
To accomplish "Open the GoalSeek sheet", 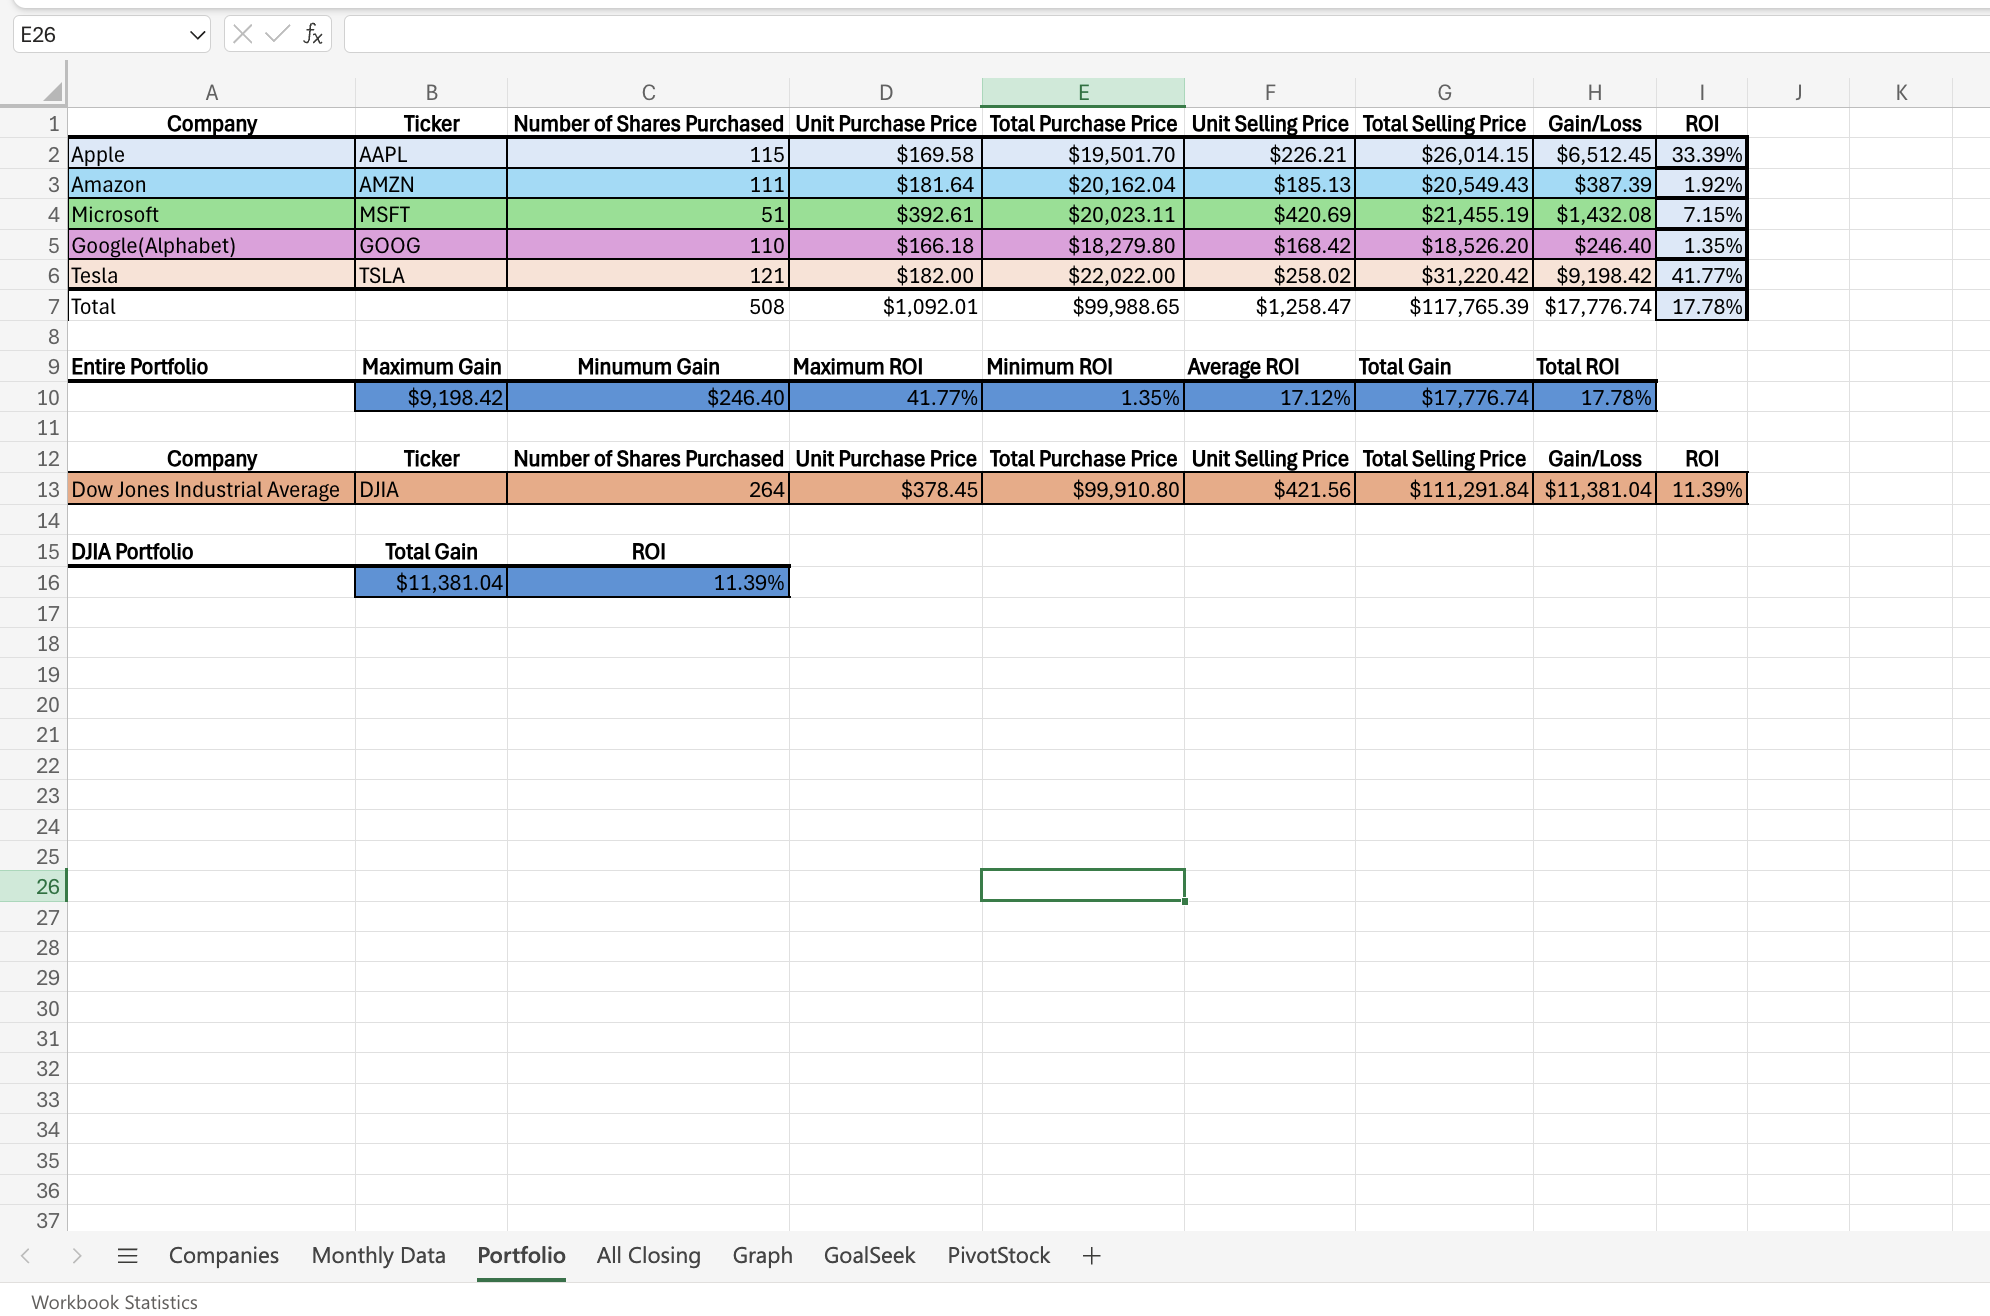I will 868,1255.
